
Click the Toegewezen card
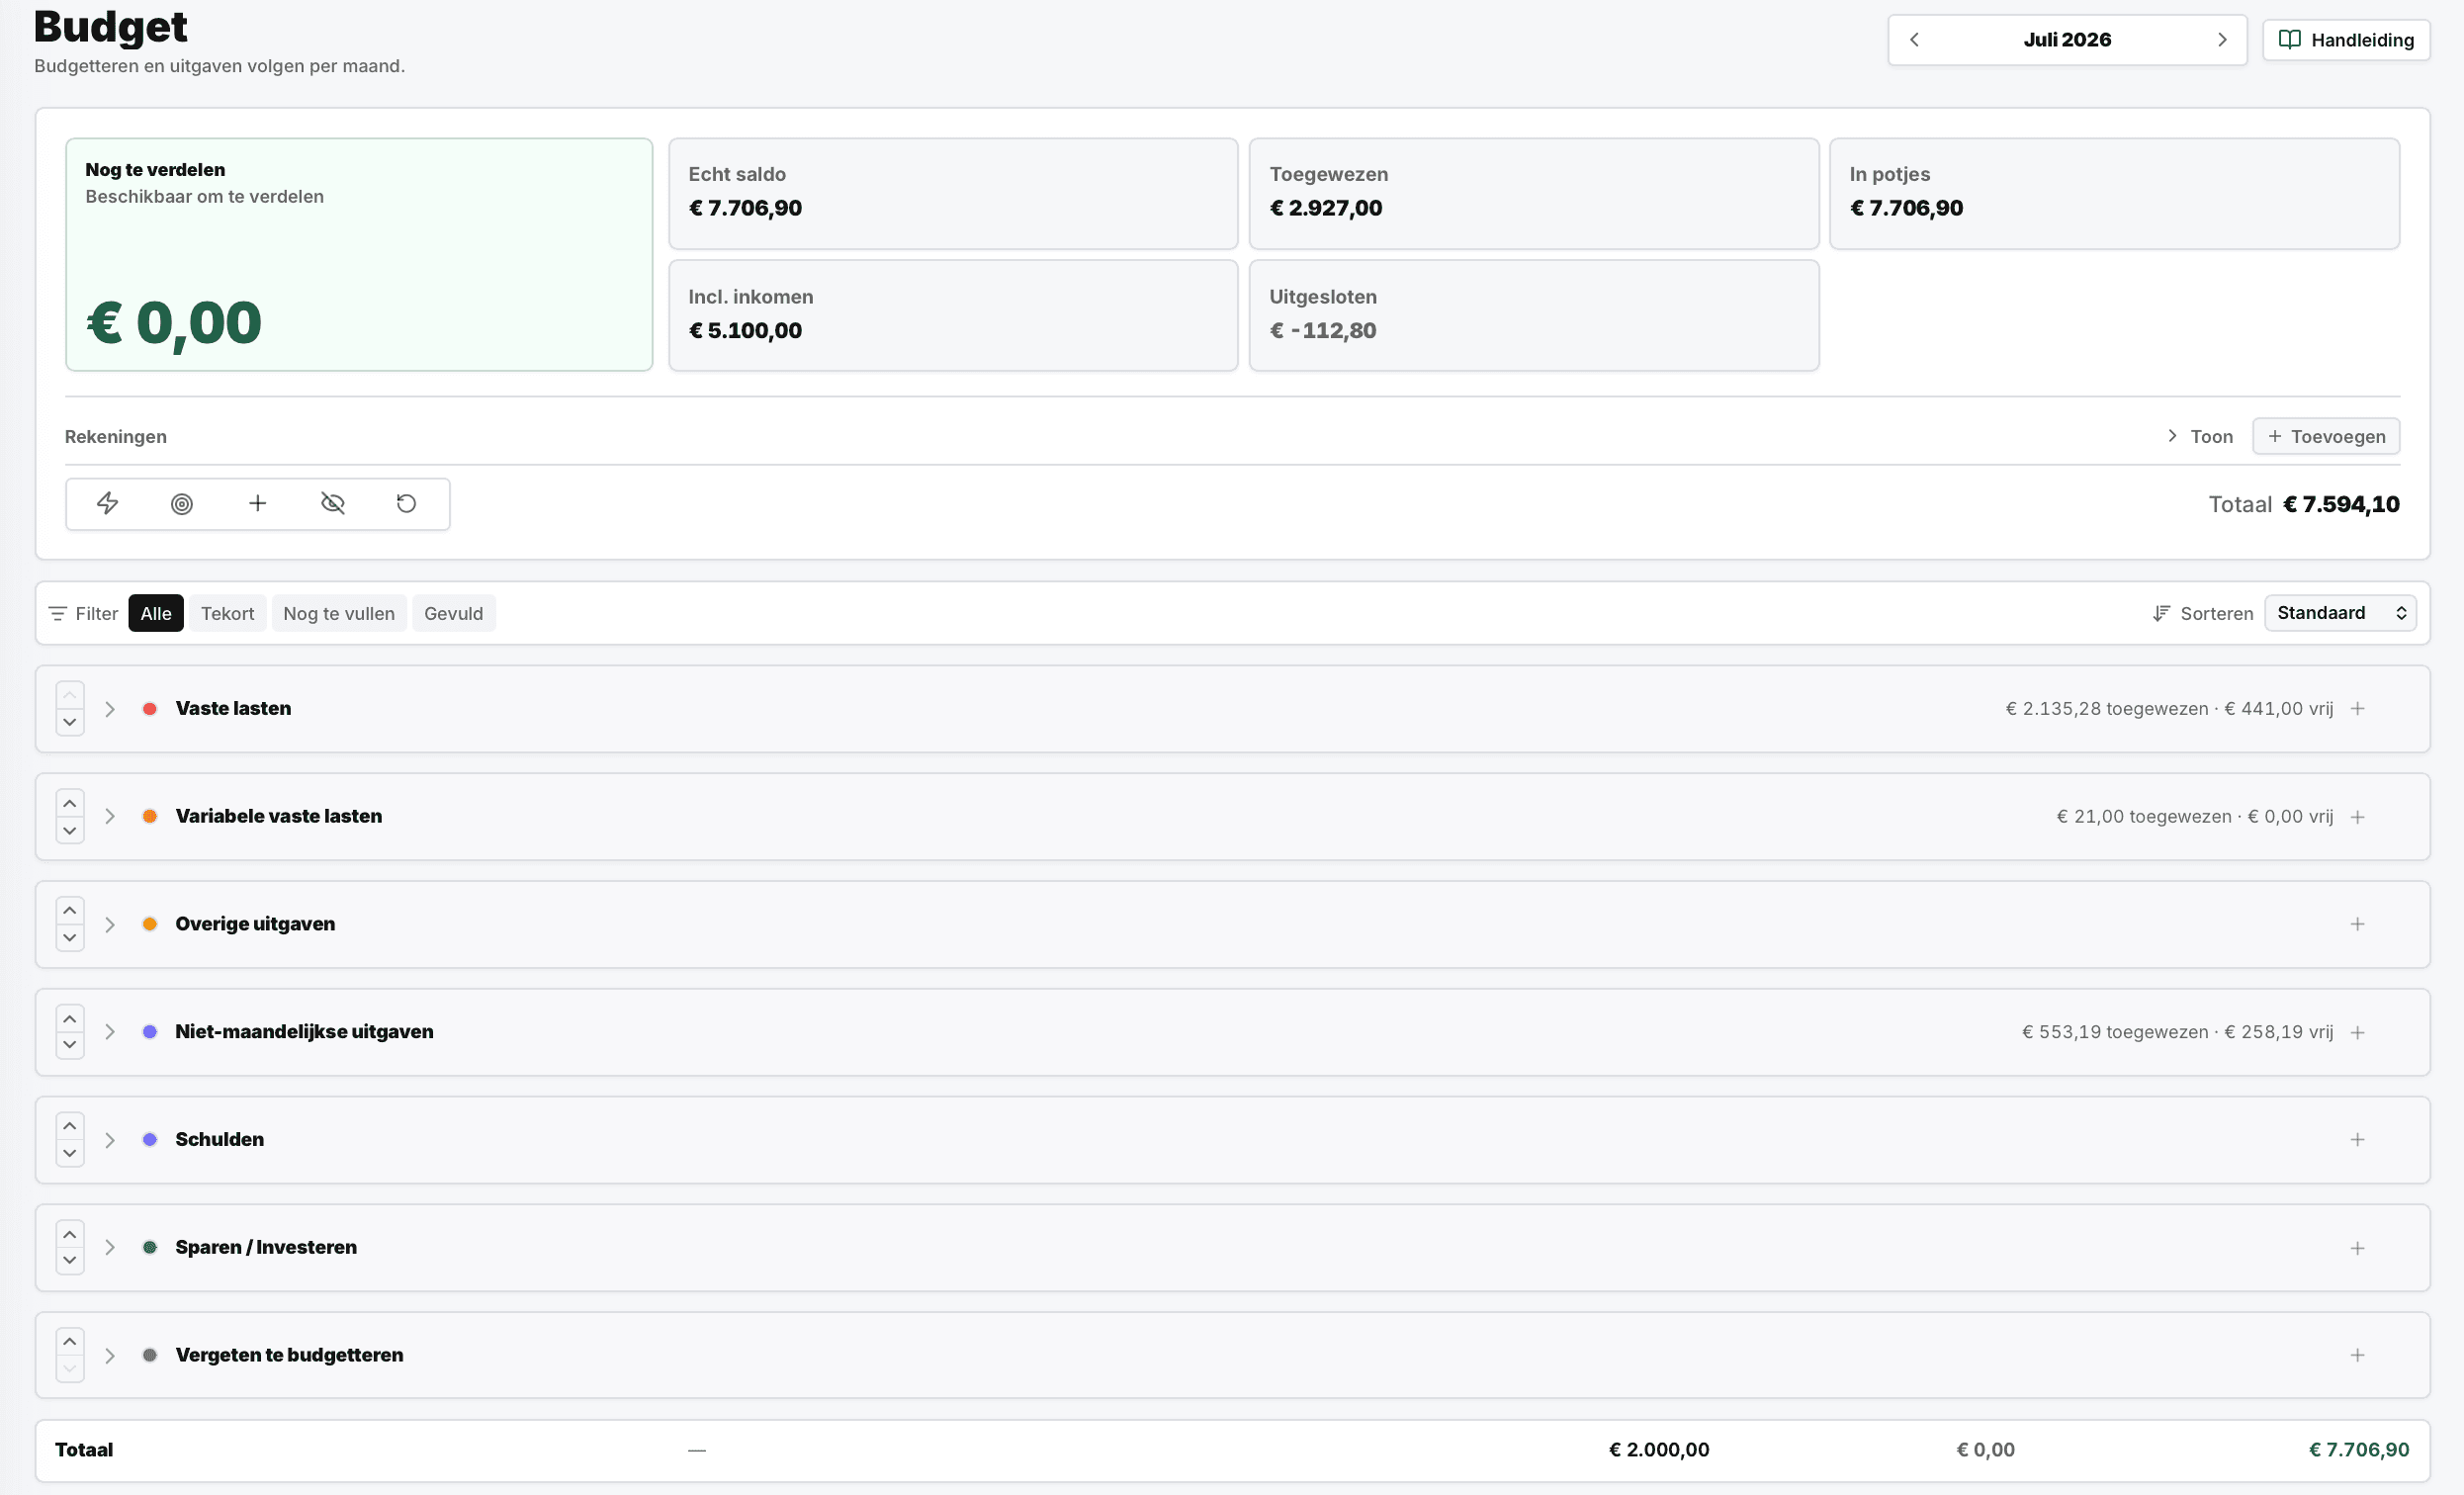click(x=1534, y=193)
